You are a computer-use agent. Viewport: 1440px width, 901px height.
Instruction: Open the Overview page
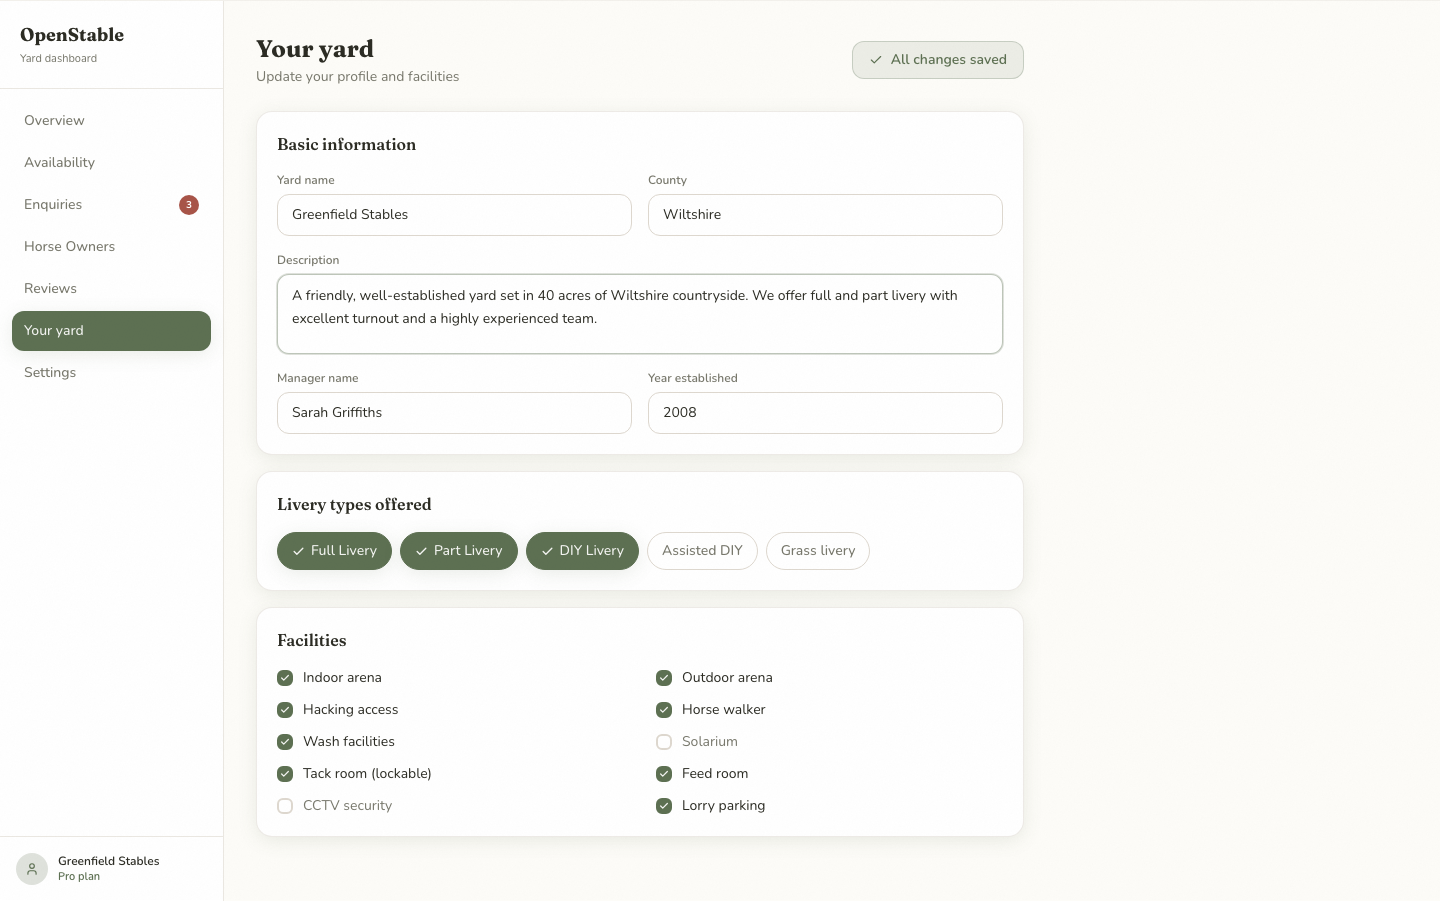[x=111, y=121]
